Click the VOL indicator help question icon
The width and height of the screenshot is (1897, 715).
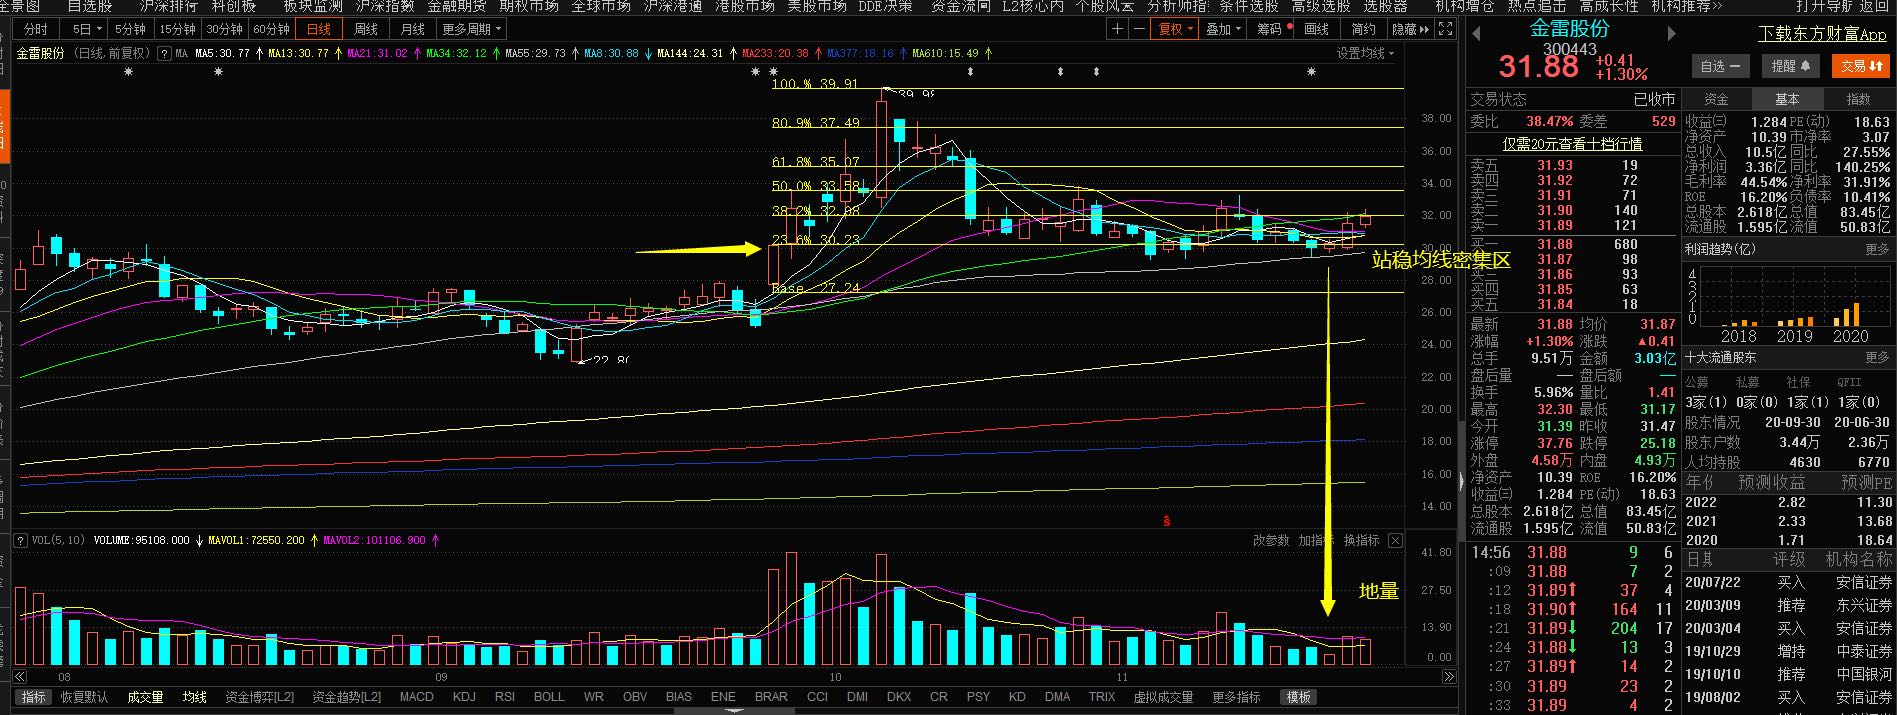point(20,540)
